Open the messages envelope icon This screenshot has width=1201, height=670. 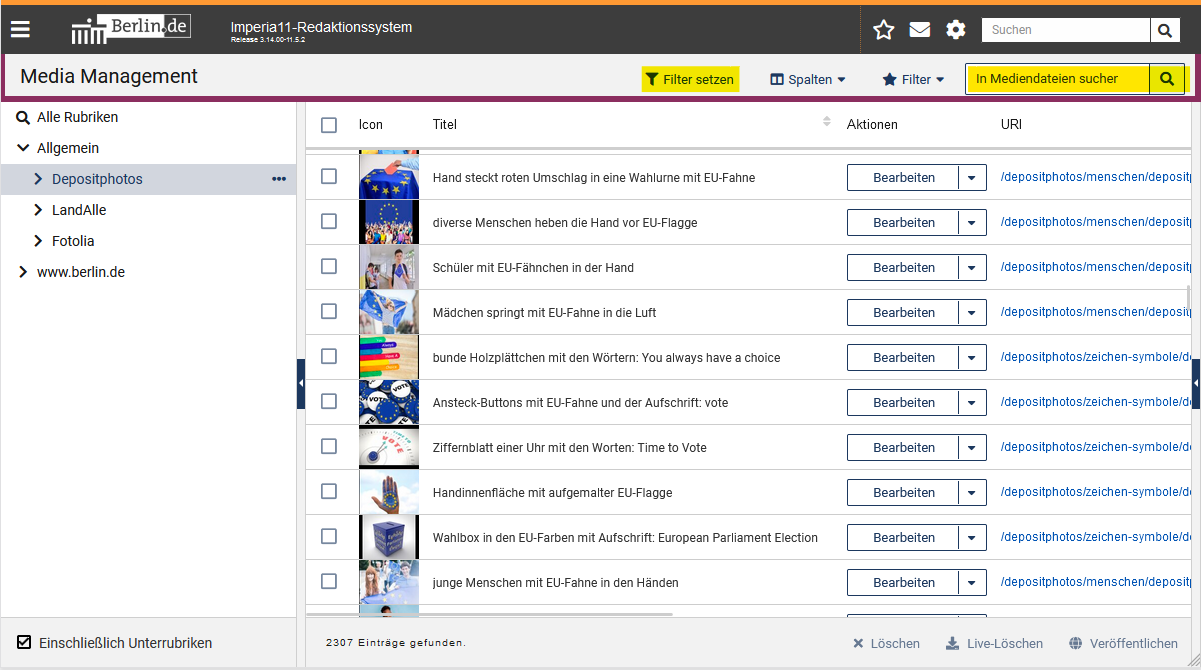(919, 30)
